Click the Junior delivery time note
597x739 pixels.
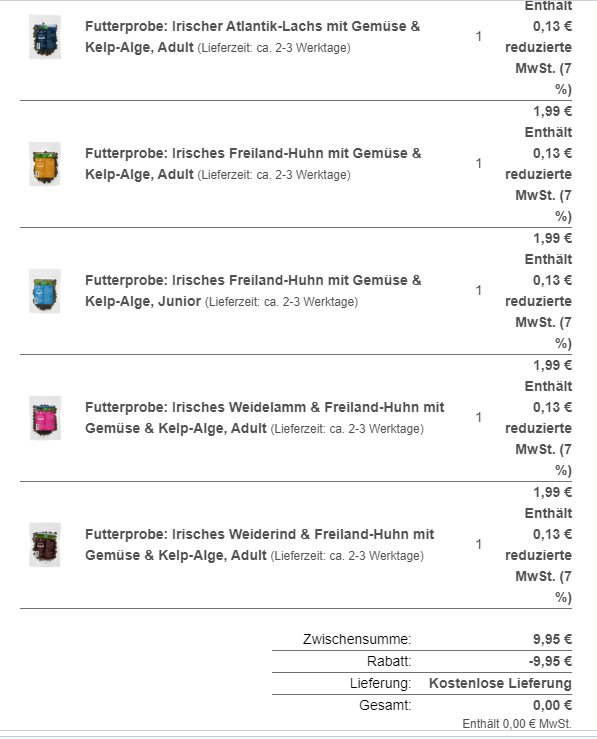click(x=281, y=302)
